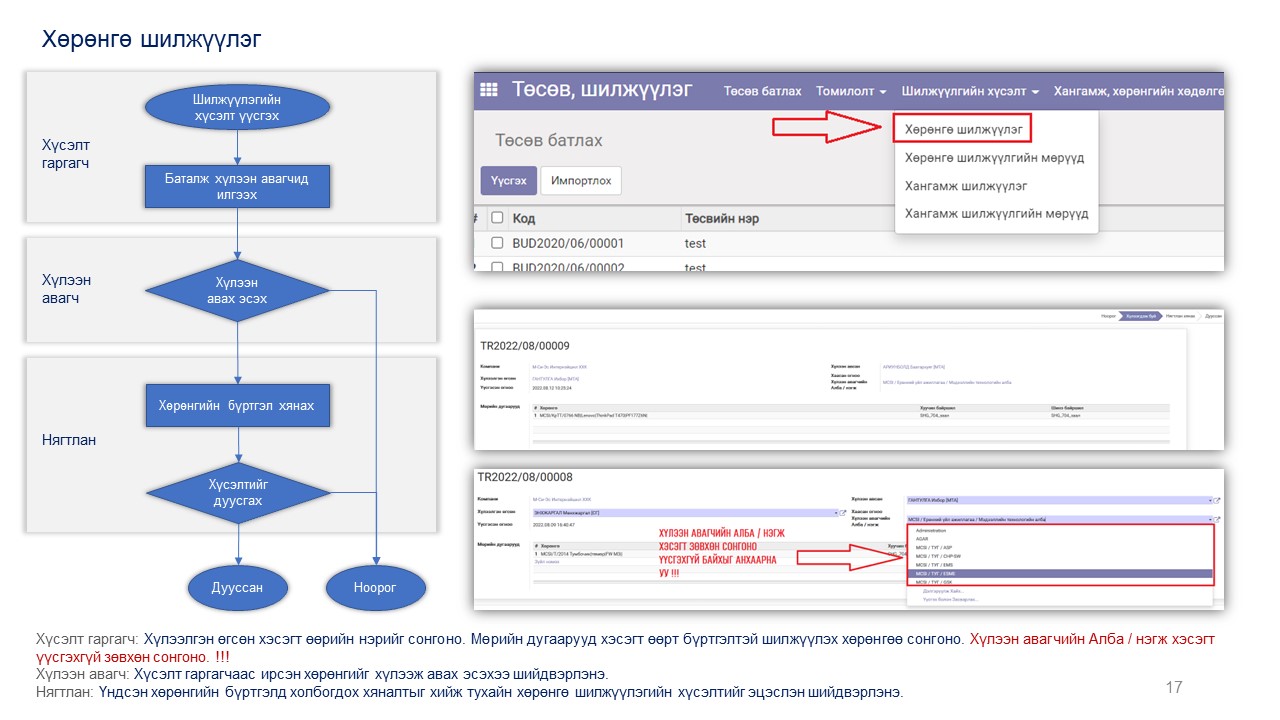Choose highlighted MCSI / ТҮГ / ESME option
The height and width of the screenshot is (720, 1280).
[1060, 574]
